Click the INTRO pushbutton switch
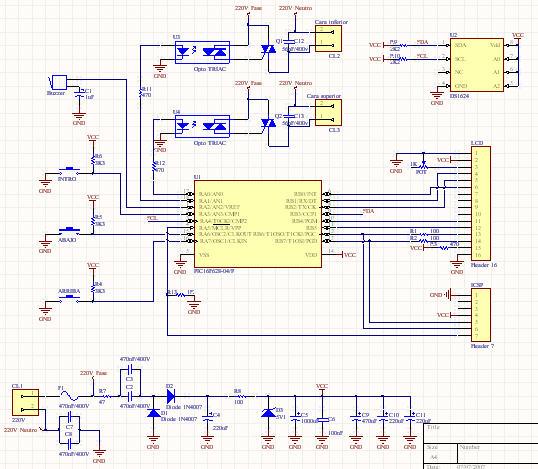 click(70, 171)
